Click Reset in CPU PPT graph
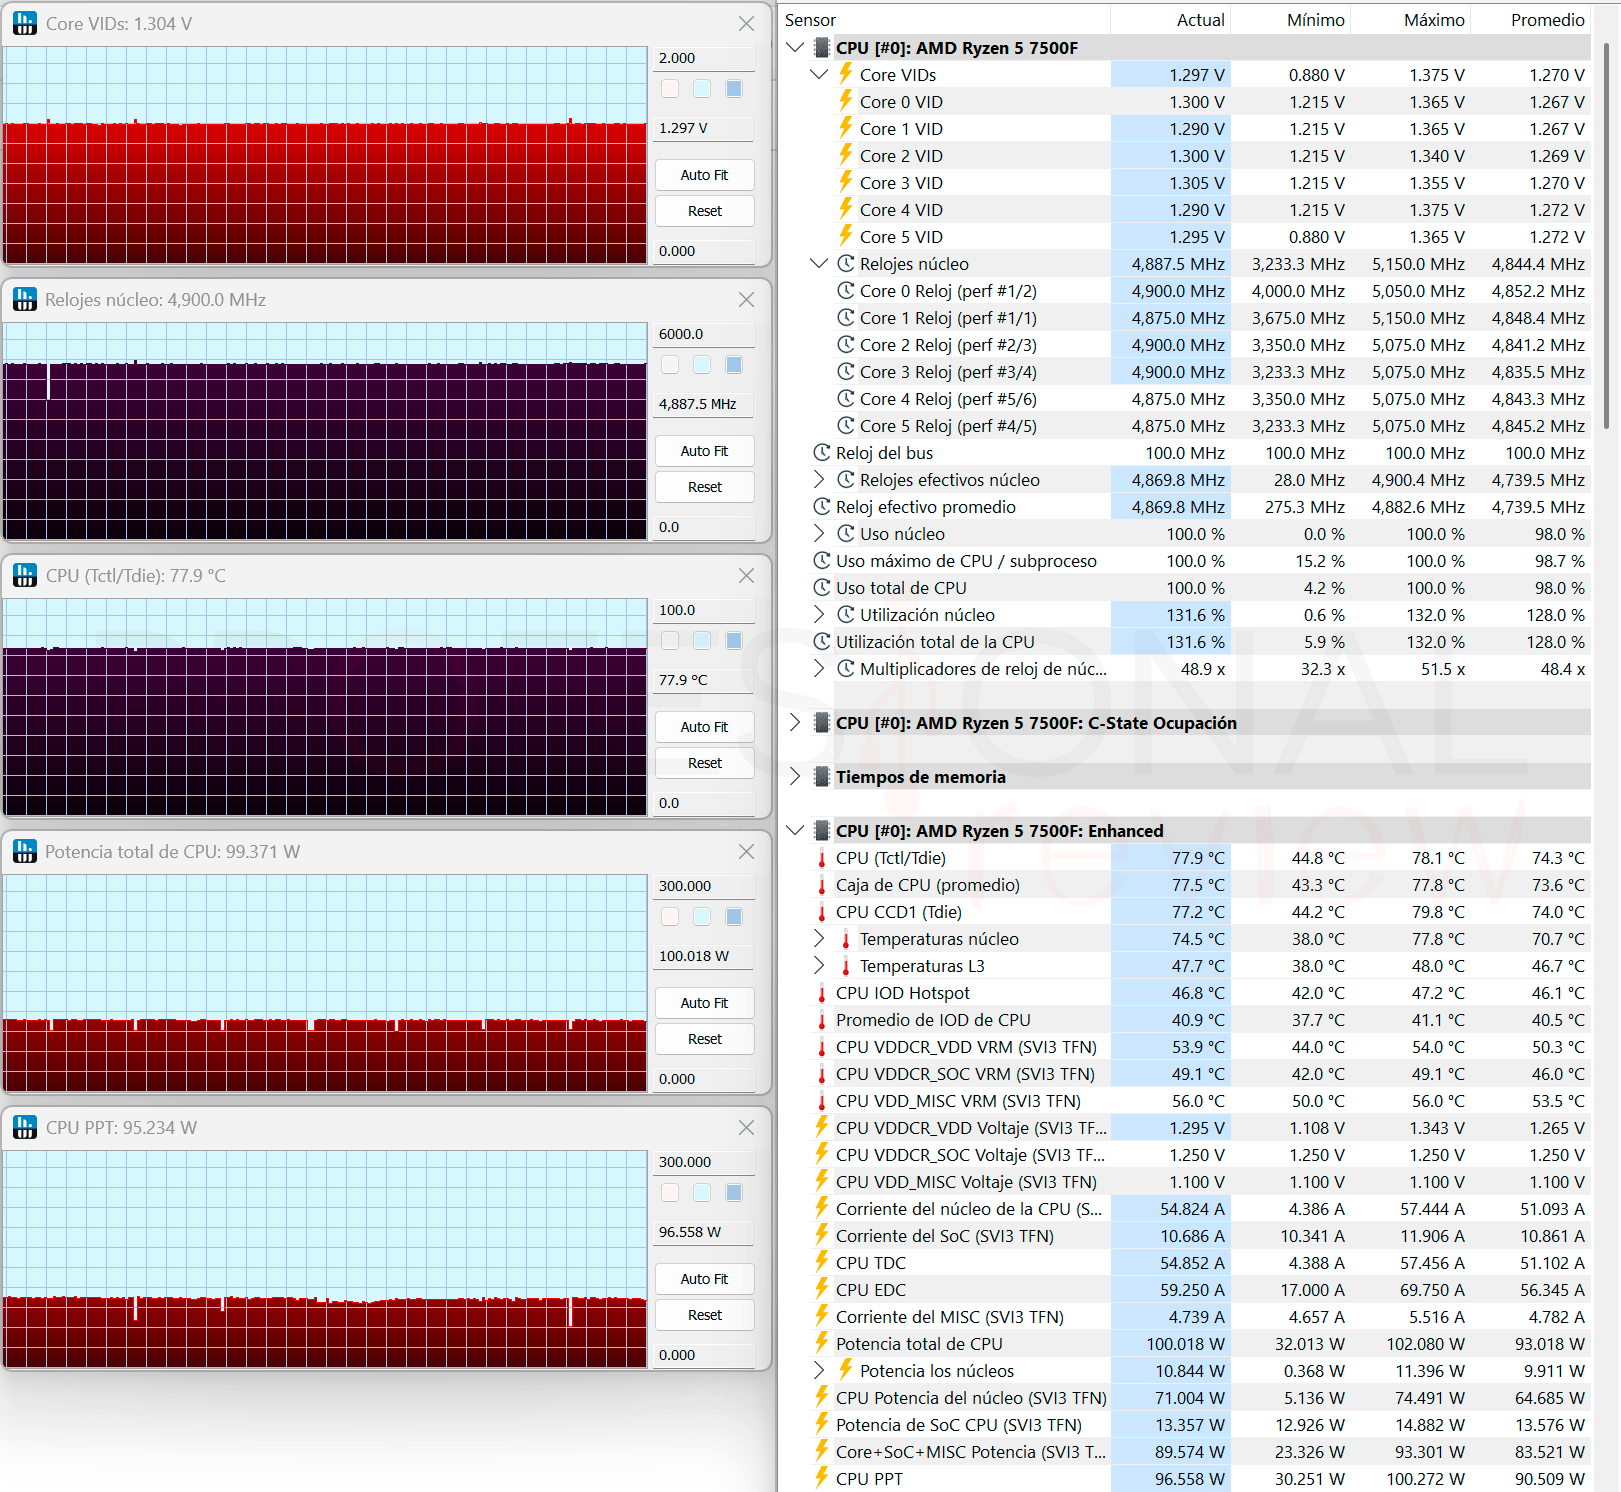 (x=705, y=1315)
